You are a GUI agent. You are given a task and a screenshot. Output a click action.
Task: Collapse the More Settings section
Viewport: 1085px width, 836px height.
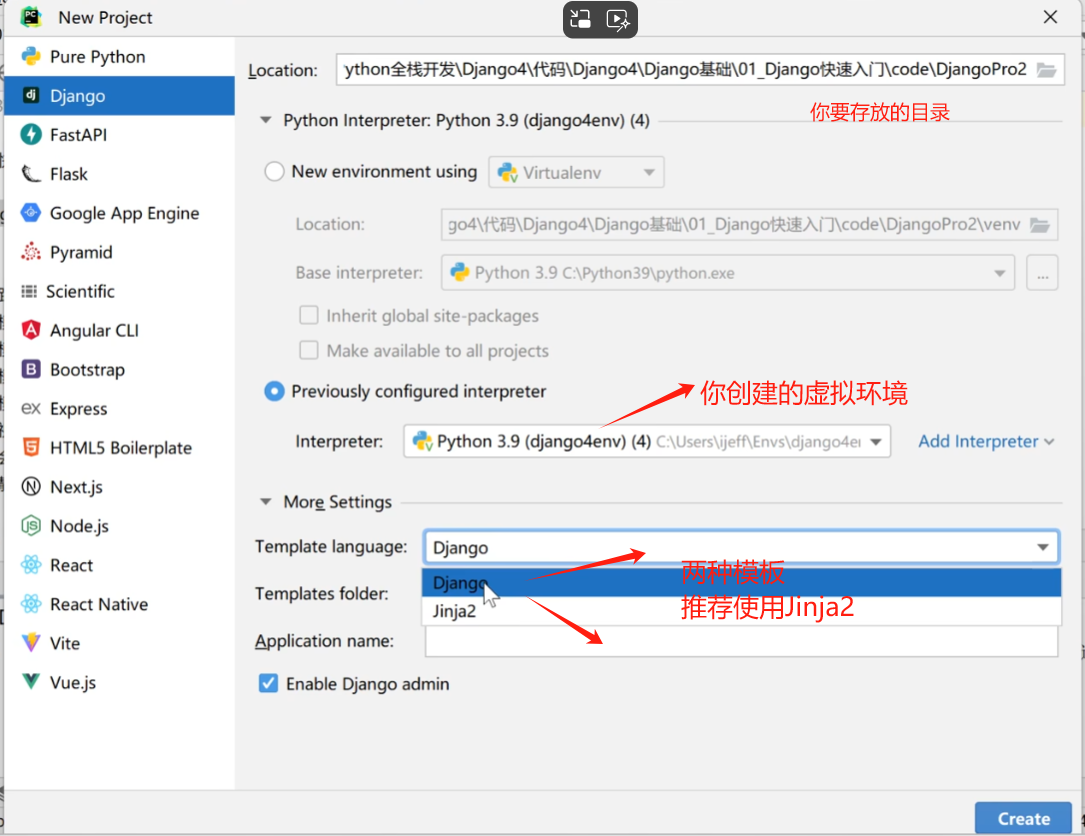(x=265, y=502)
